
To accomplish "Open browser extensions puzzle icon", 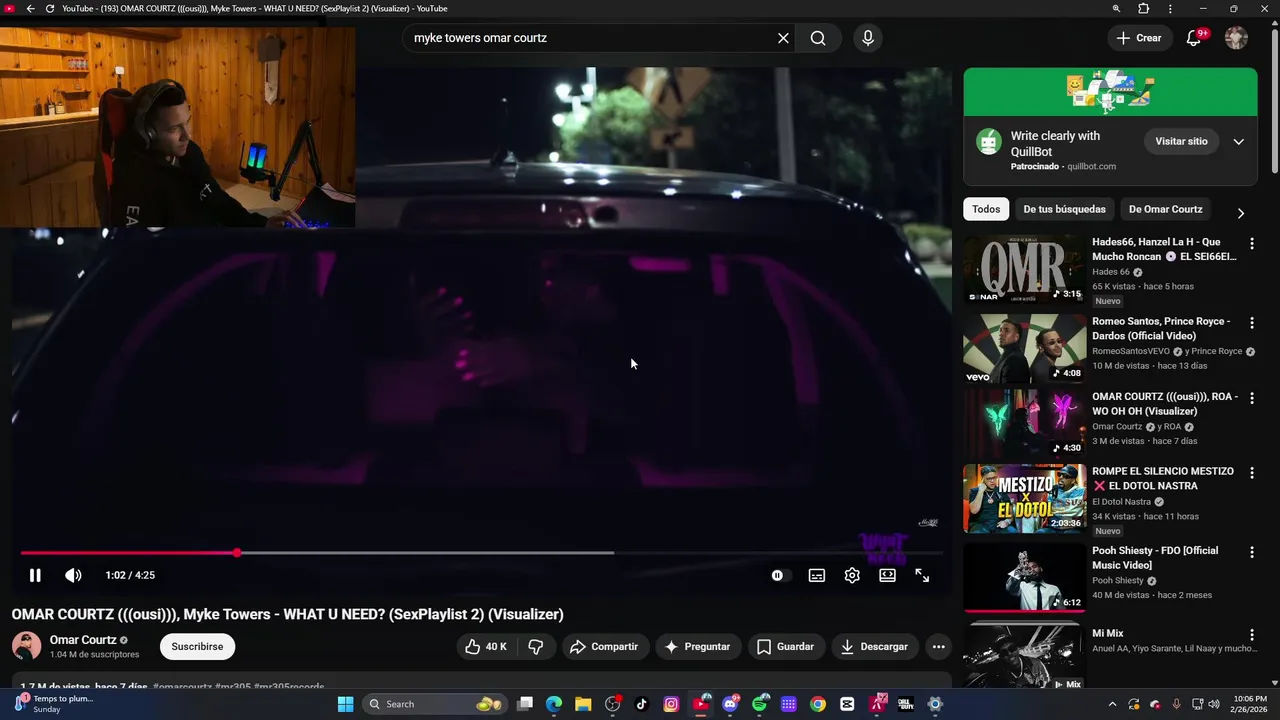I will point(1144,8).
